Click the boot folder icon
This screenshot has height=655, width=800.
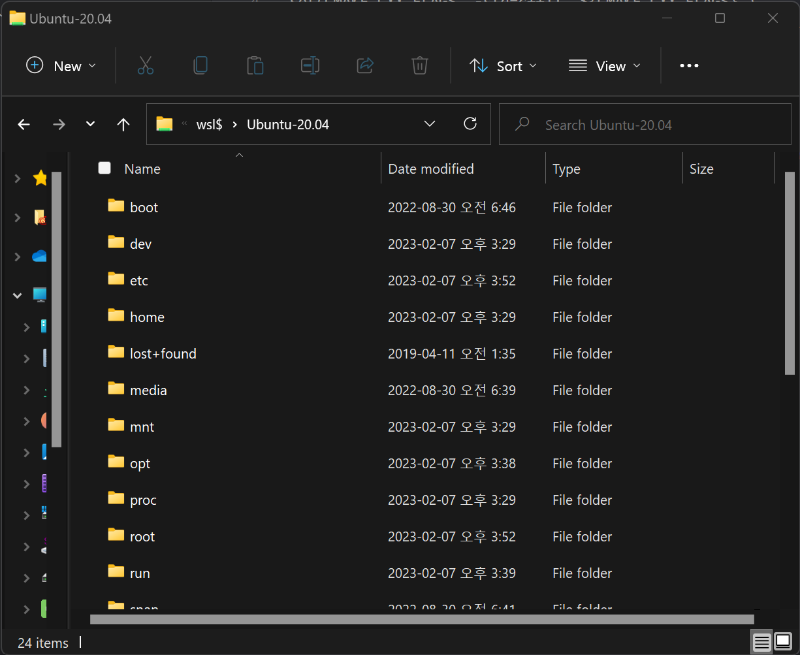(116, 206)
